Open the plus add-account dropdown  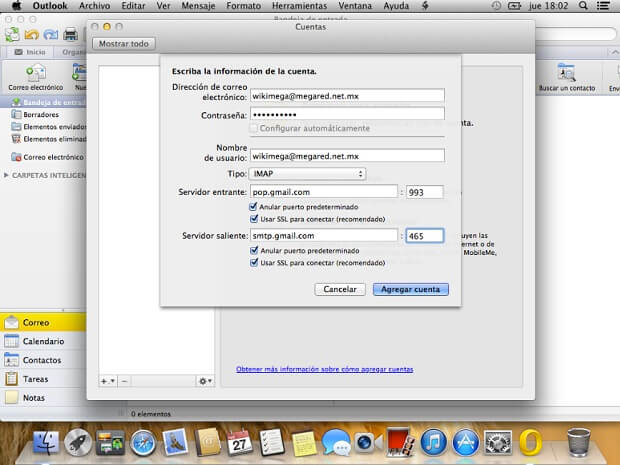[x=107, y=381]
